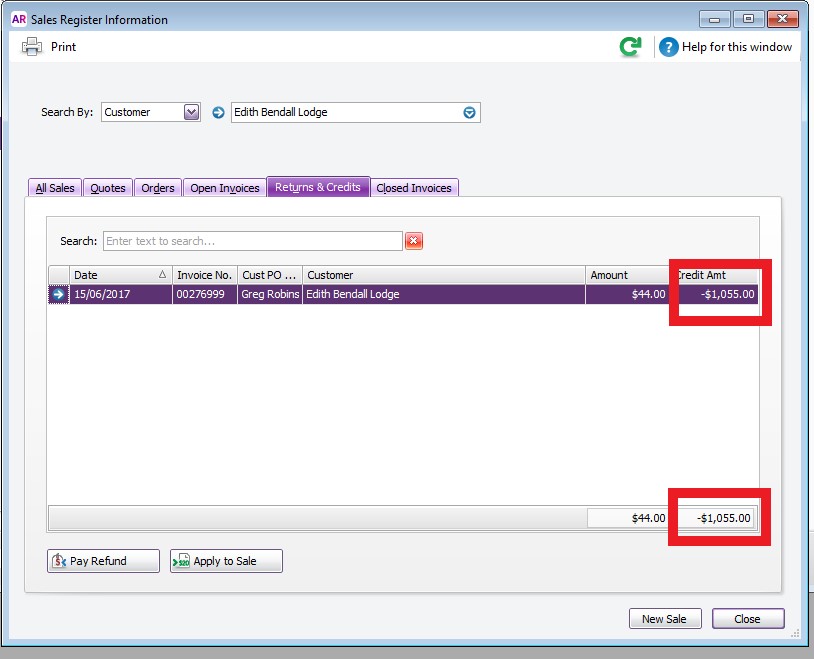
Task: Start a New Sale
Action: click(665, 618)
